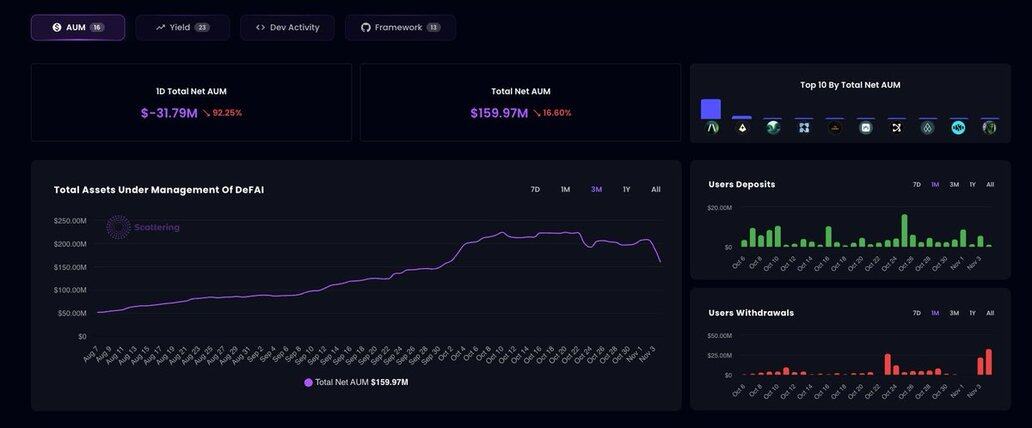Click the 1D Total Net AUM card

[x=191, y=102]
